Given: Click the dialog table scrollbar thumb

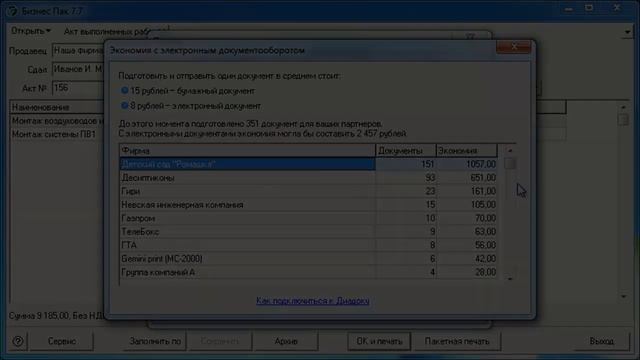Looking at the screenshot, I should (510, 164).
